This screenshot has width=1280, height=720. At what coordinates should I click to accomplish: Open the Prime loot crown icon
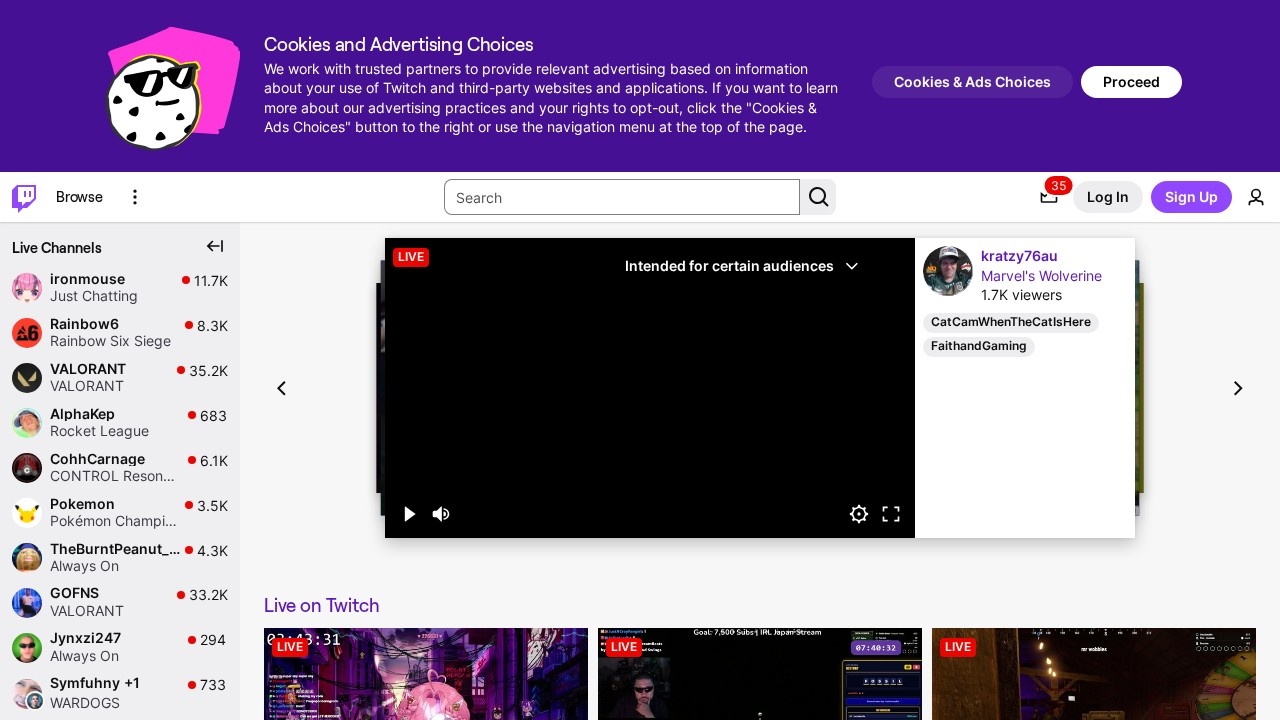[1048, 197]
